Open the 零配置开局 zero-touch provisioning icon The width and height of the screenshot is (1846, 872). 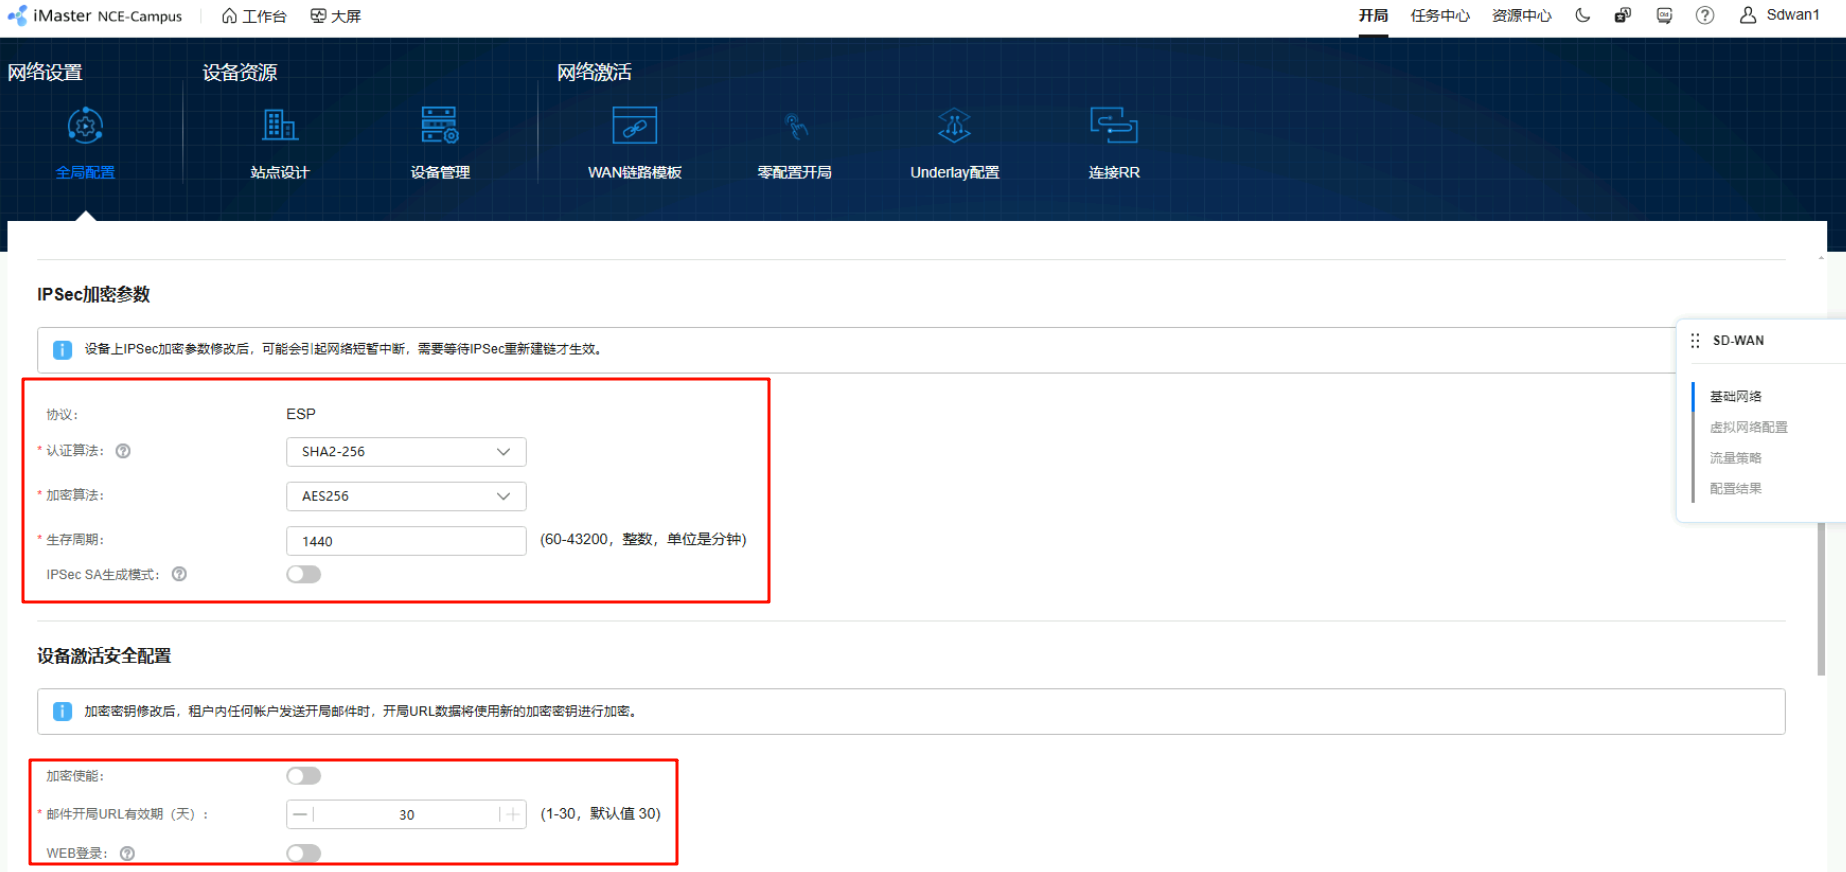pos(794,127)
